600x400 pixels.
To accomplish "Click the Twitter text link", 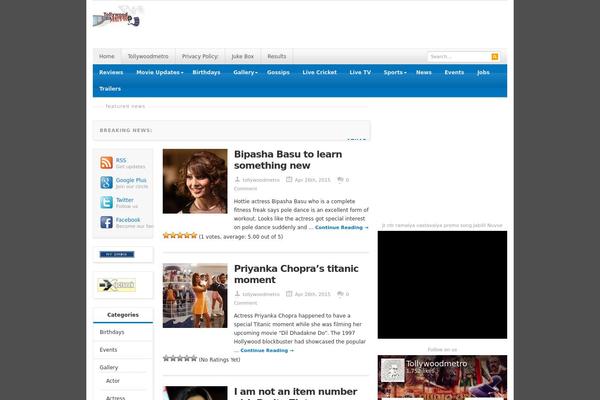I will [x=125, y=200].
